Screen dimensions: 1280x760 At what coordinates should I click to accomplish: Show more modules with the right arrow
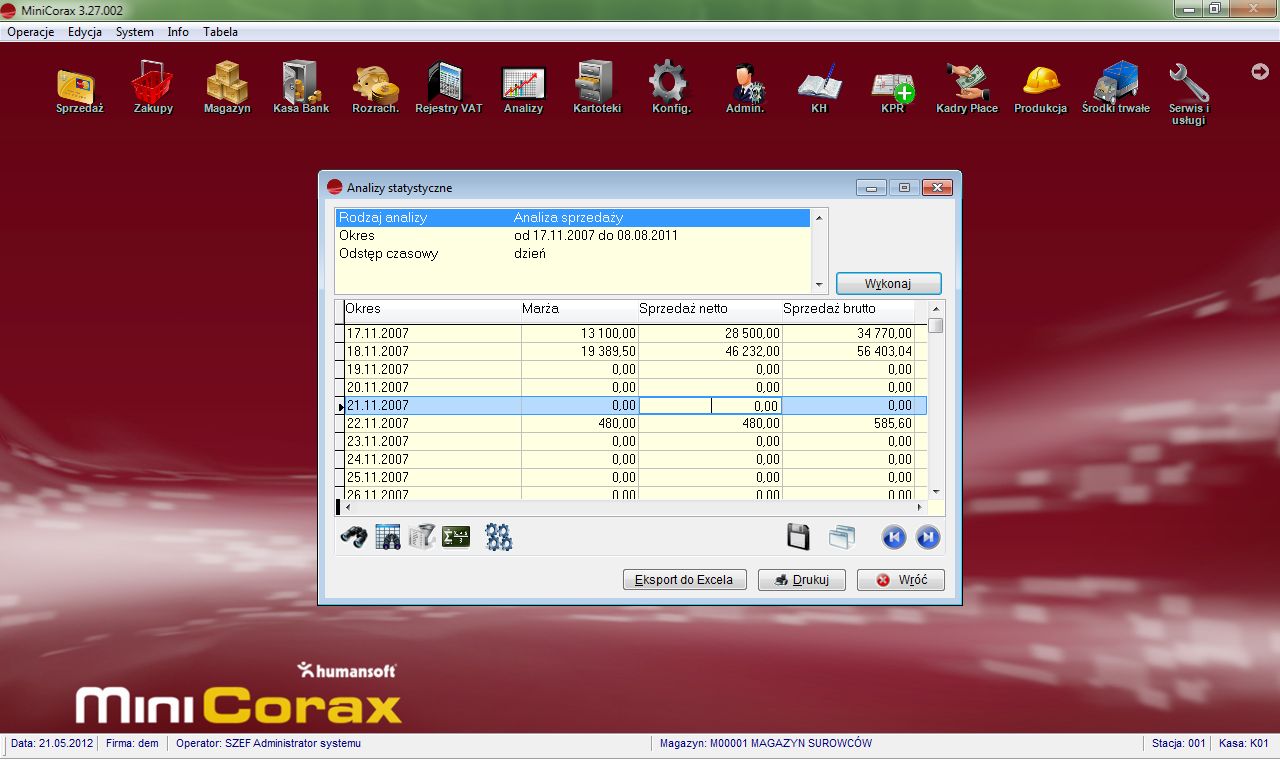click(x=1259, y=71)
